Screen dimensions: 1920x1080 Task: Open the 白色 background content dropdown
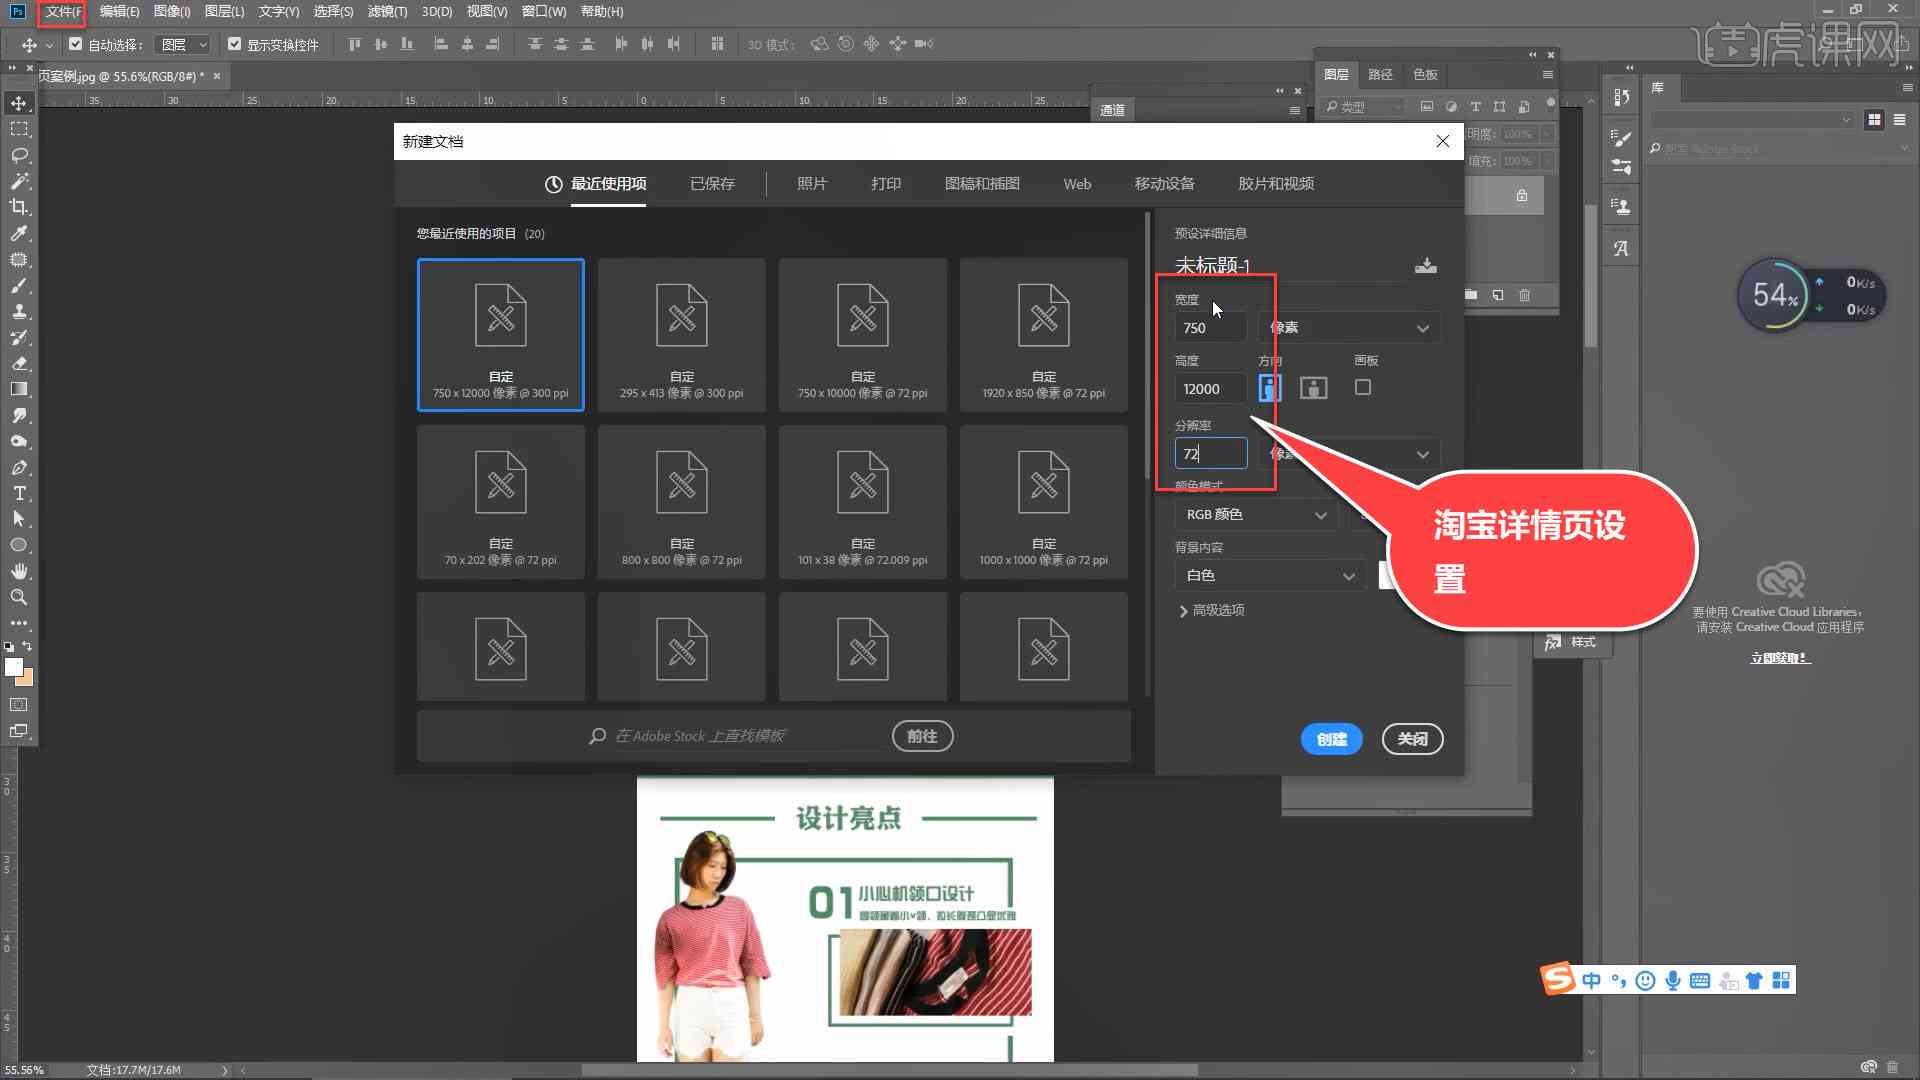pos(1270,575)
